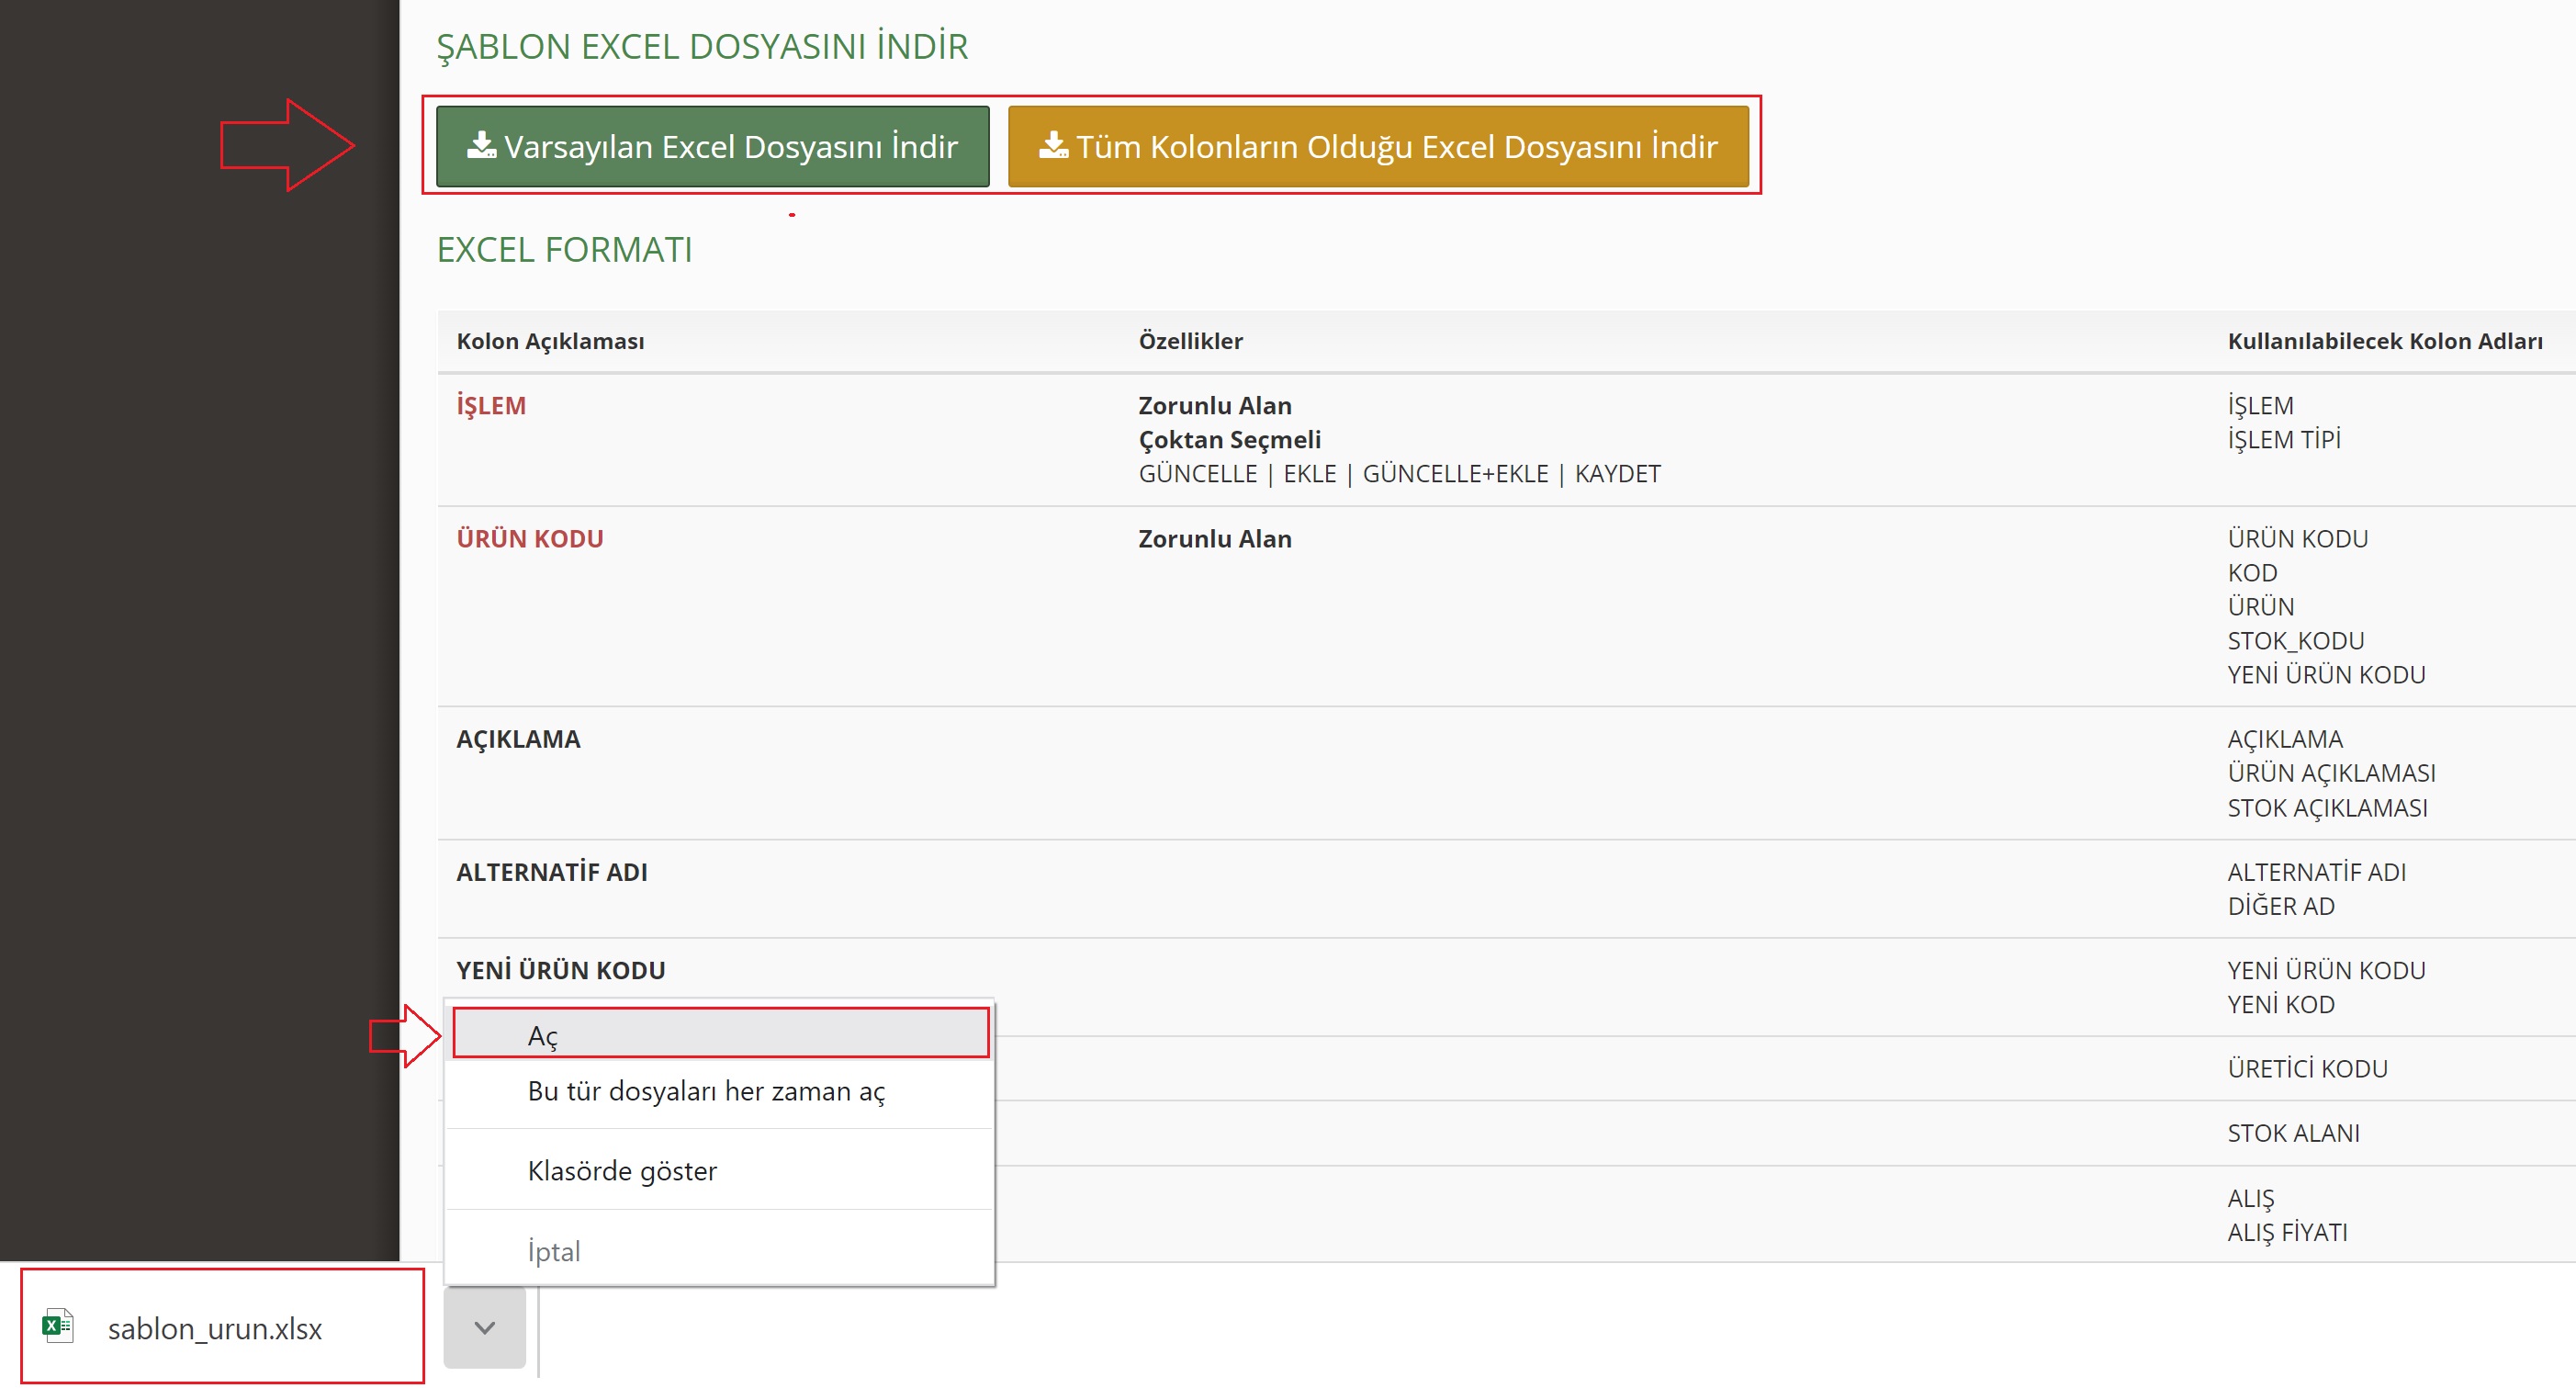2576x1388 pixels.
Task: Click download icon on green Varsayılan button
Action: click(481, 146)
